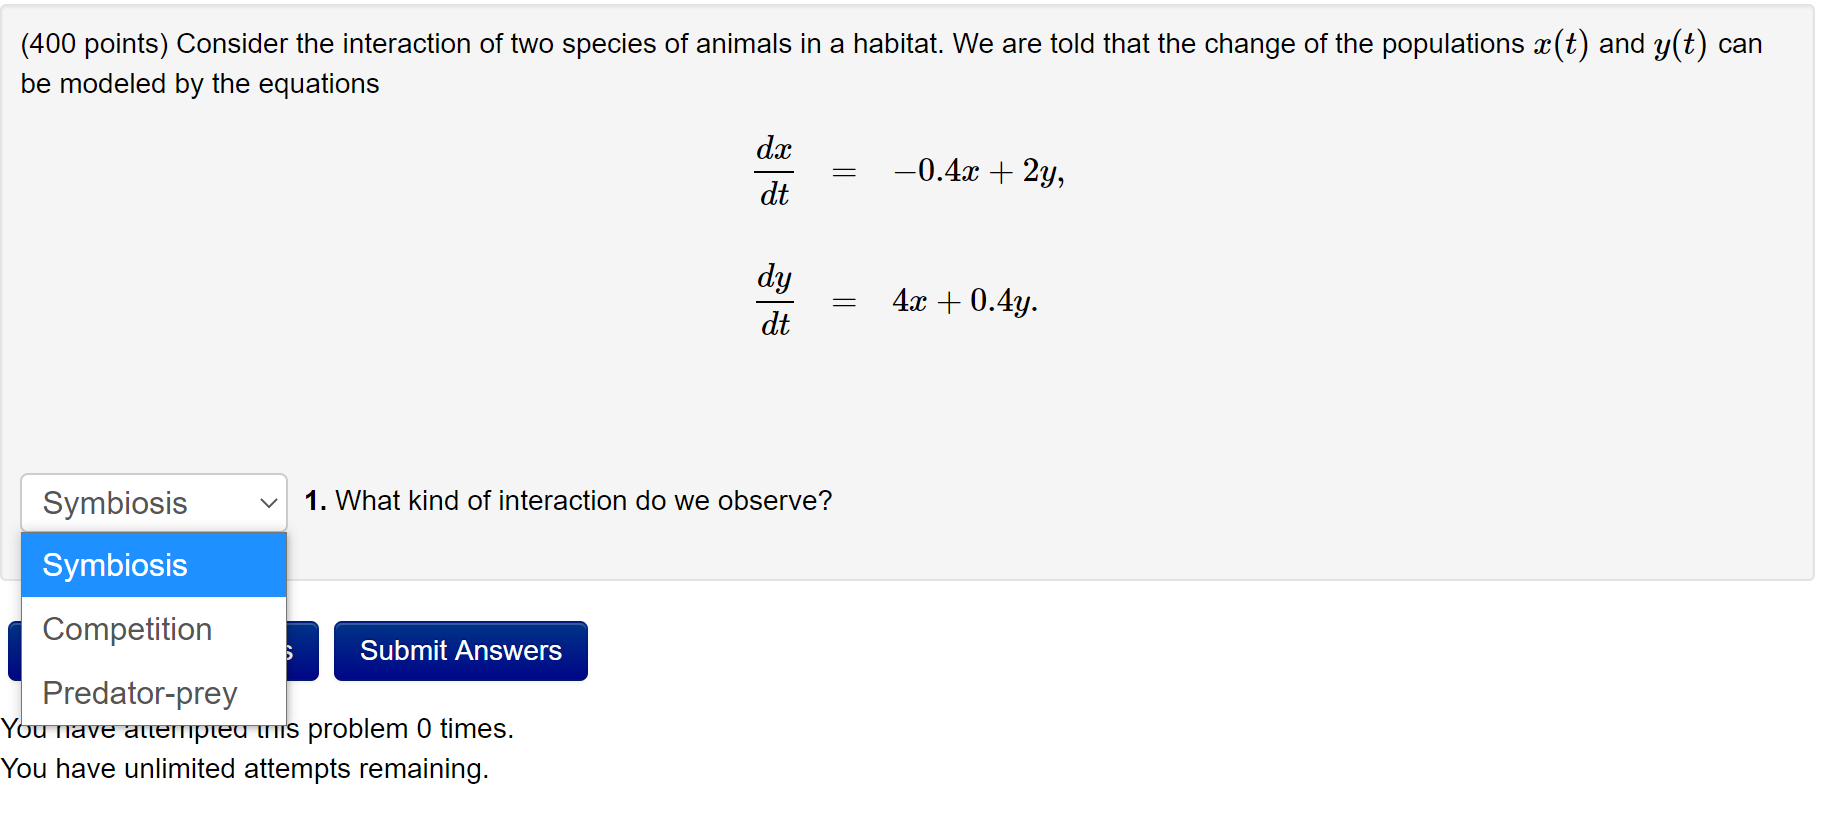Click the 'problem 0 times' attempt text
The width and height of the screenshot is (1830, 813).
click(410, 729)
